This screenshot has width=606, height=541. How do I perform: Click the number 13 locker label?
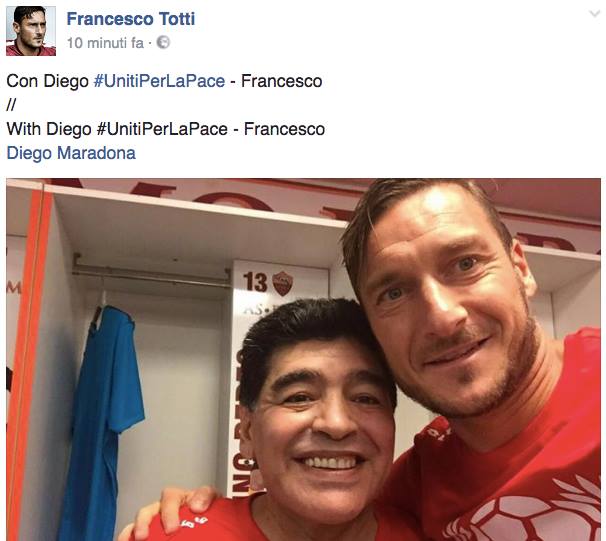pyautogui.click(x=255, y=282)
